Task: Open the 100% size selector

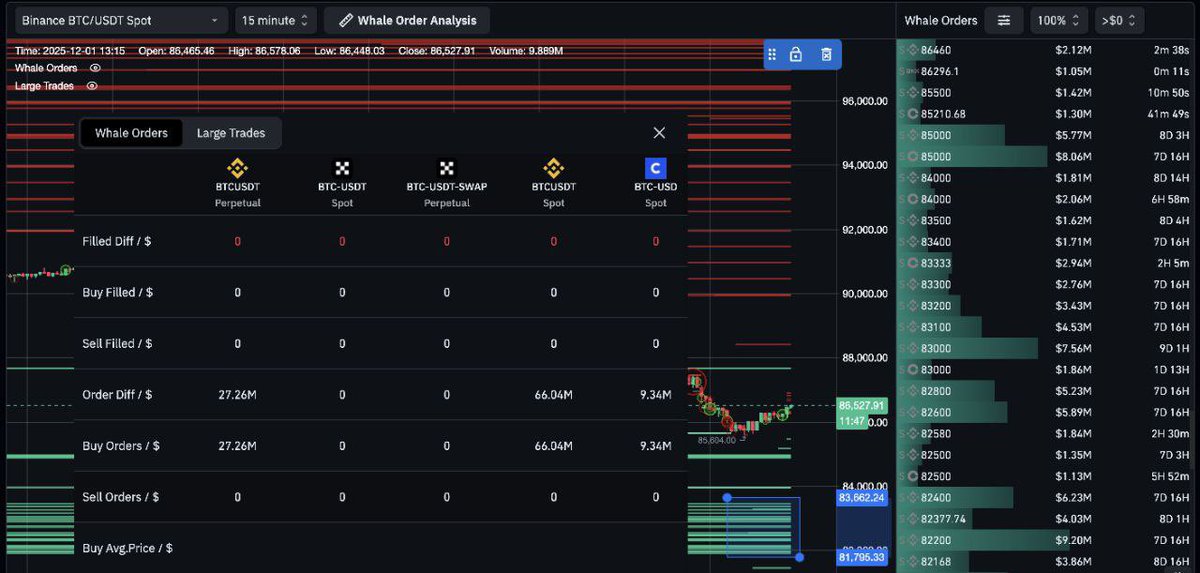Action: (1059, 20)
